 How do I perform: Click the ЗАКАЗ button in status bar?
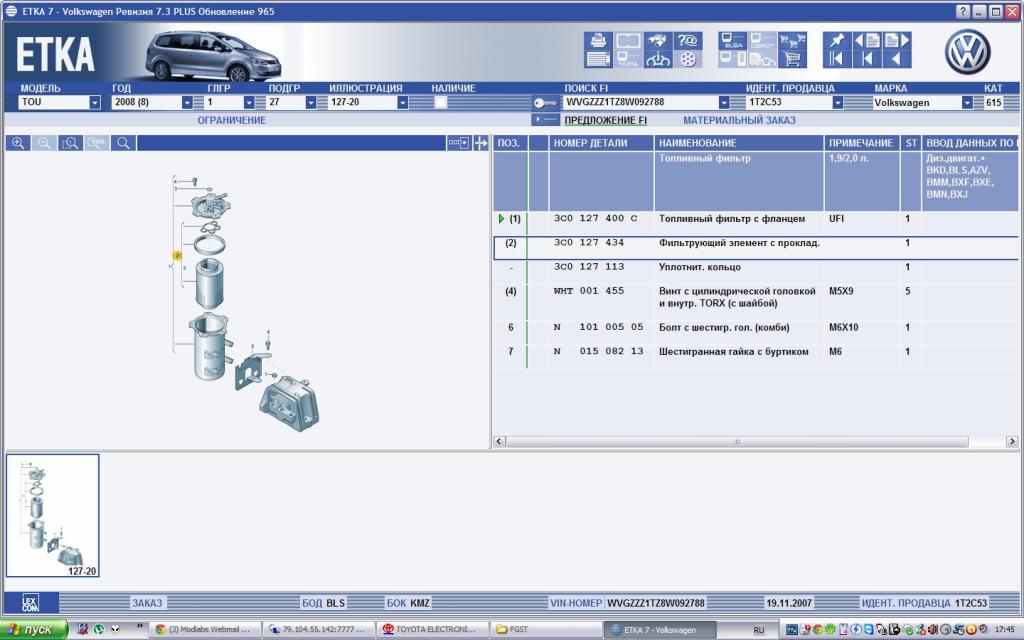(x=147, y=603)
